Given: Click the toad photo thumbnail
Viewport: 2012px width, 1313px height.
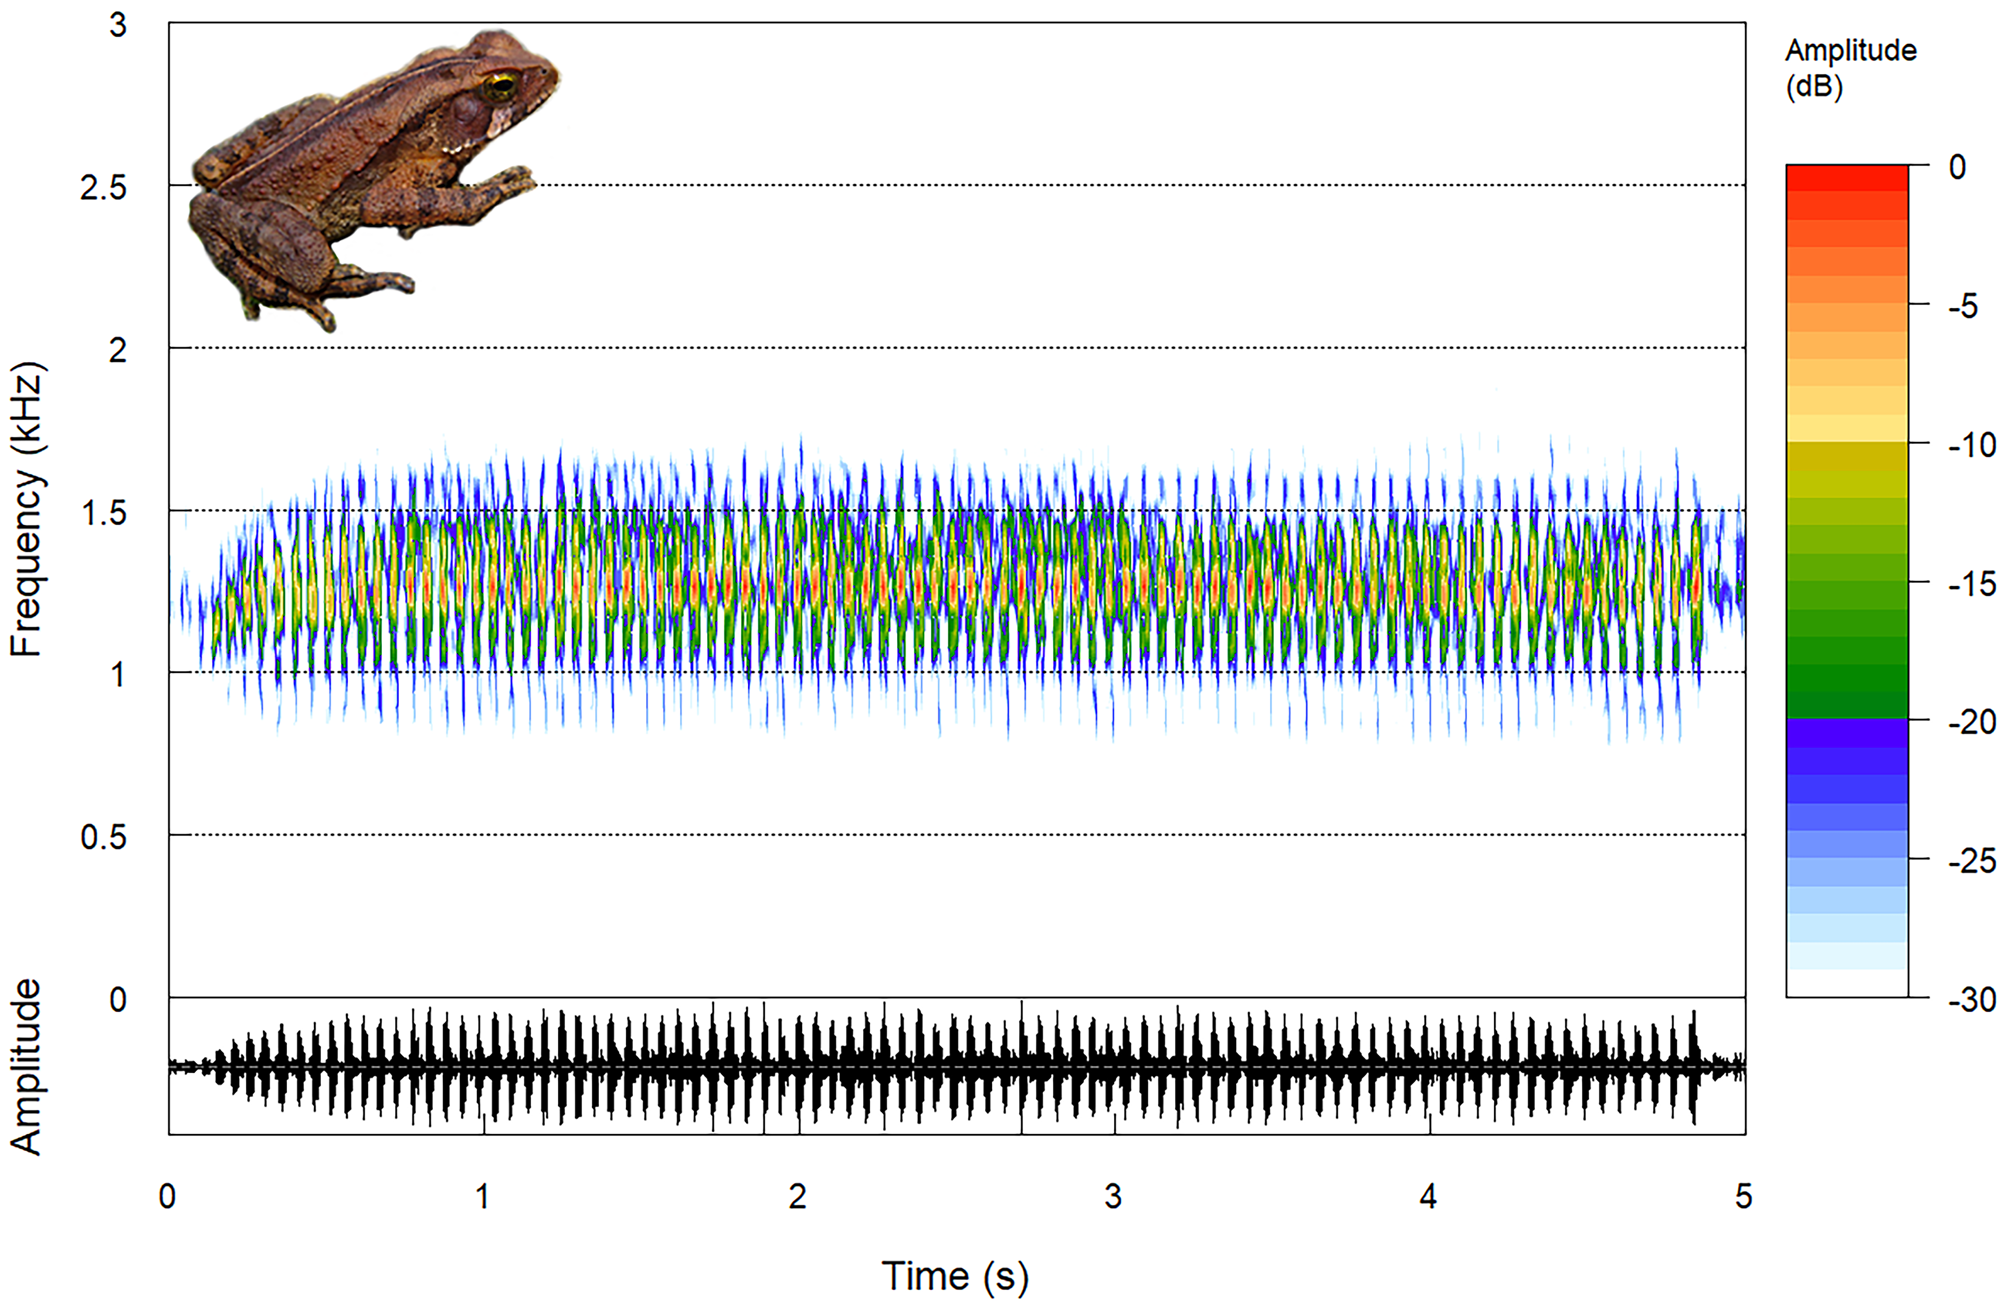Looking at the screenshot, I should (373, 180).
